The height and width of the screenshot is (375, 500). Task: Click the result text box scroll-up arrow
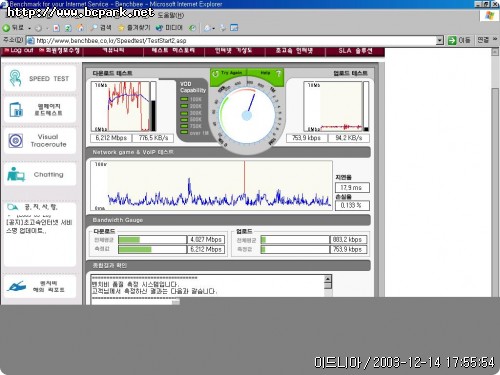click(328, 279)
